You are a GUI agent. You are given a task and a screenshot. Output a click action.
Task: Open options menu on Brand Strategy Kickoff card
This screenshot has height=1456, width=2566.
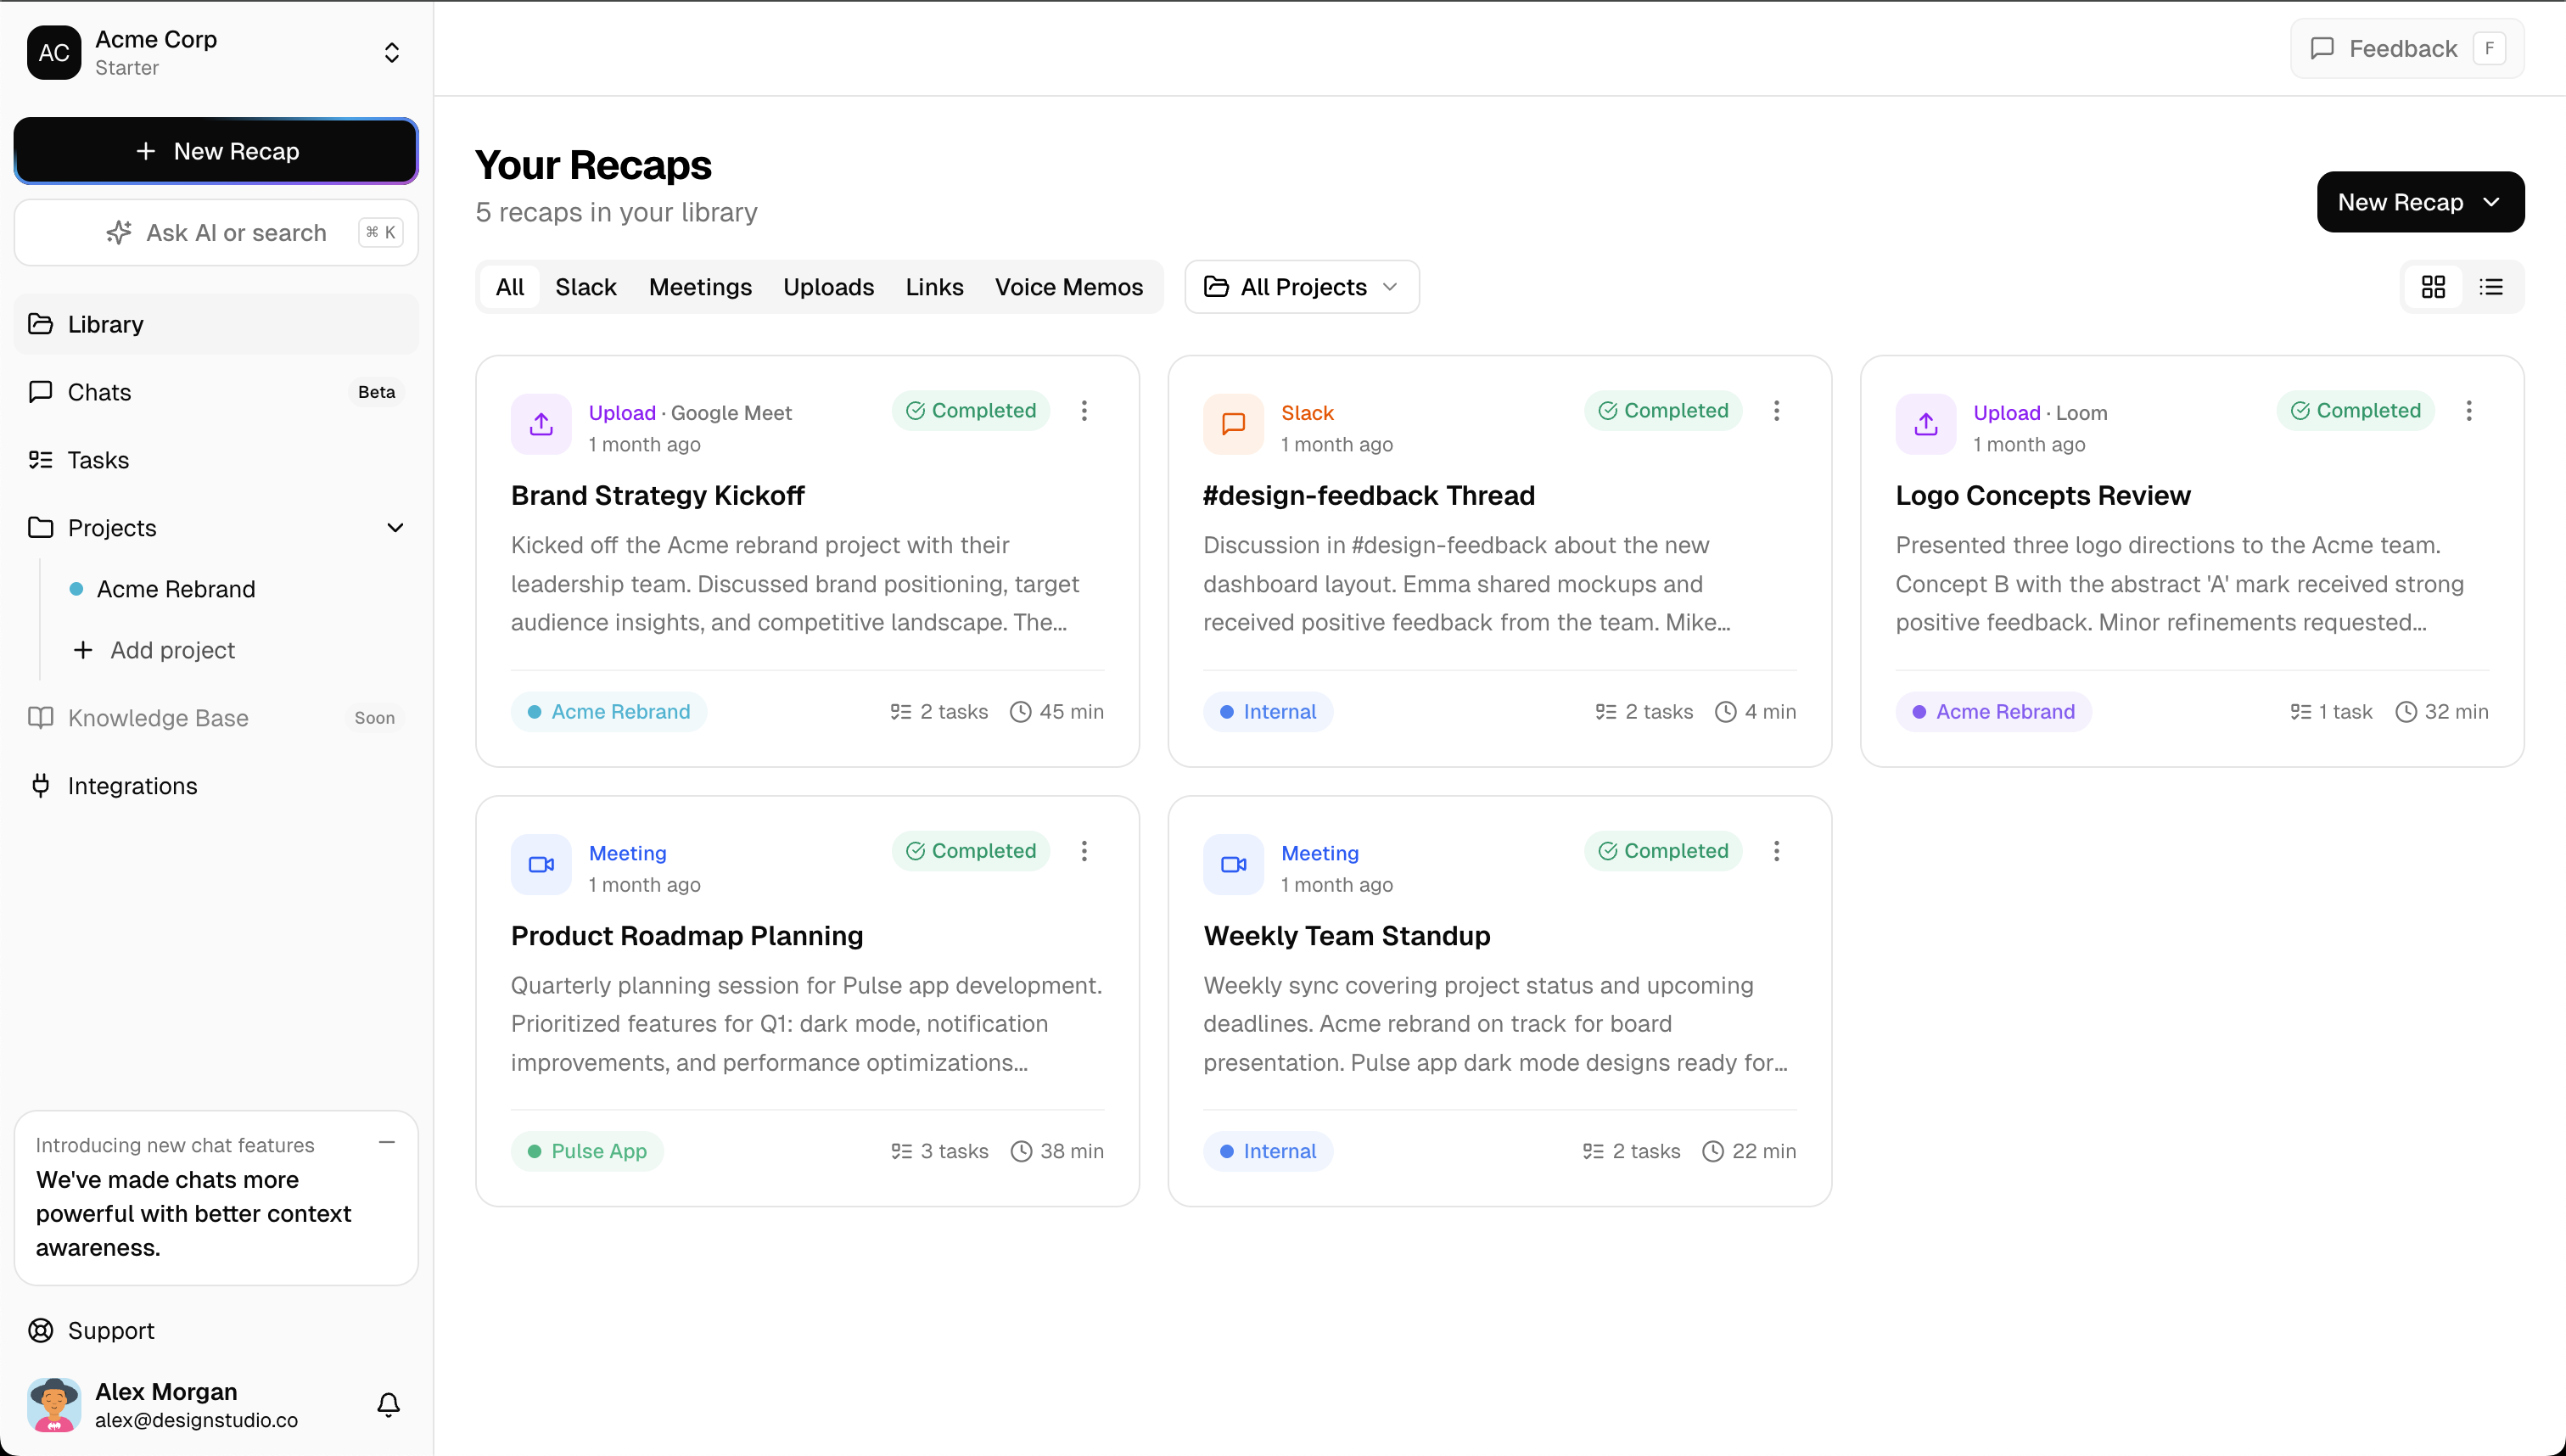pyautogui.click(x=1084, y=410)
